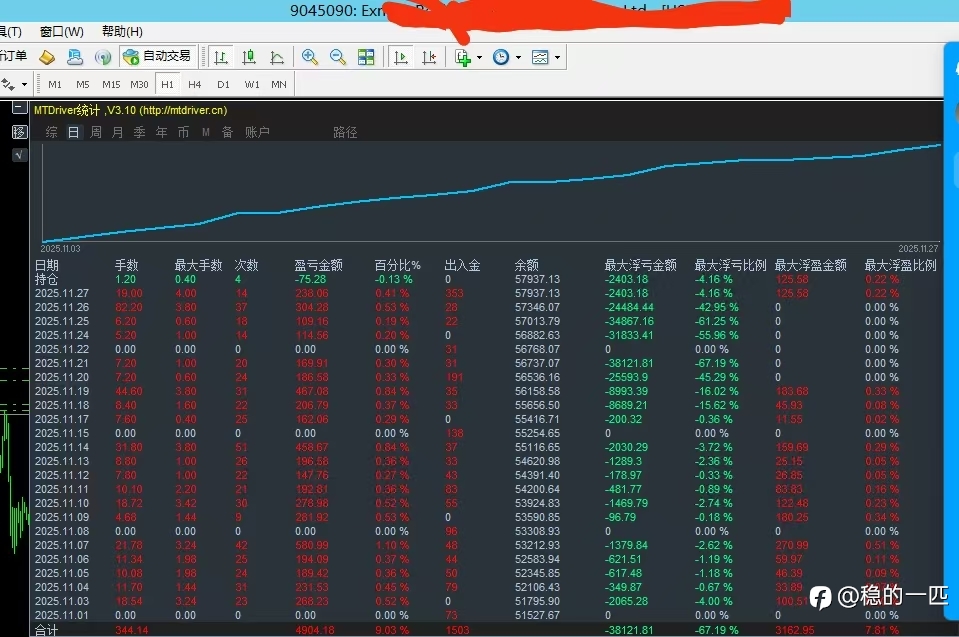Switch to 日 daily statistics tab
The height and width of the screenshot is (637, 959).
pos(73,132)
